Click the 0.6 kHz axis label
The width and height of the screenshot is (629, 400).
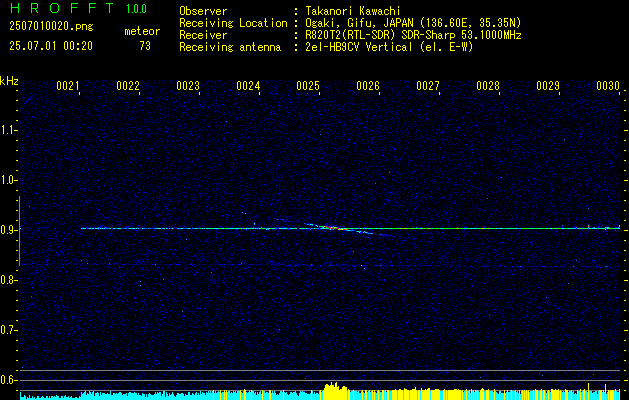pyautogui.click(x=7, y=380)
